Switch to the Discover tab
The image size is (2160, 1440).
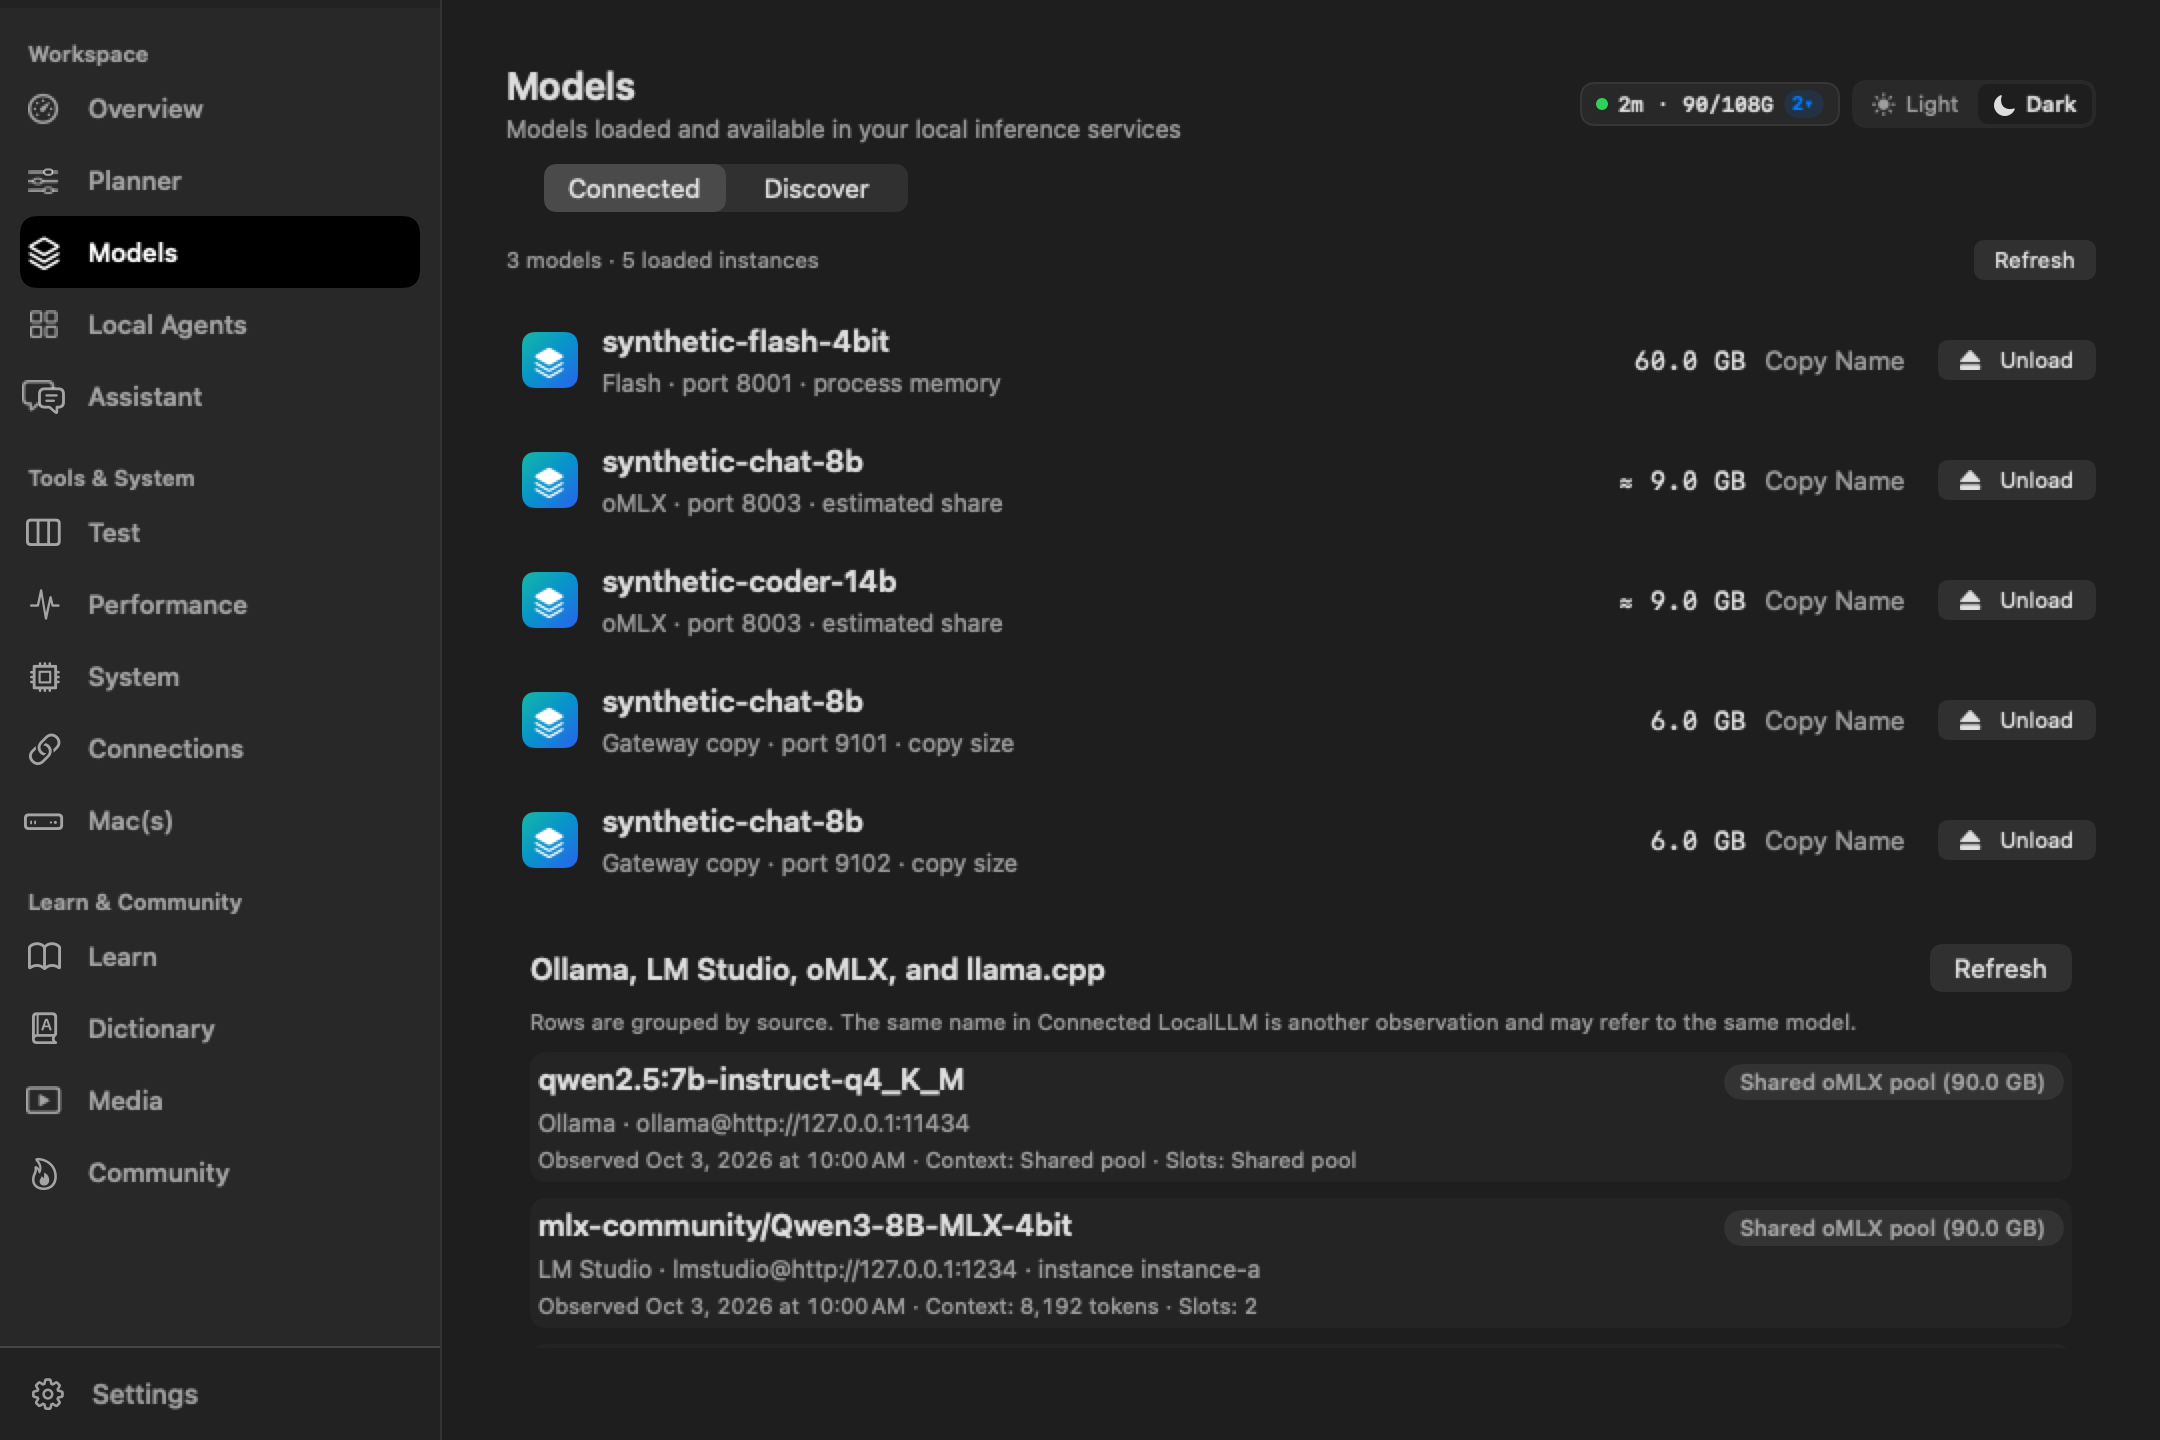pos(816,189)
